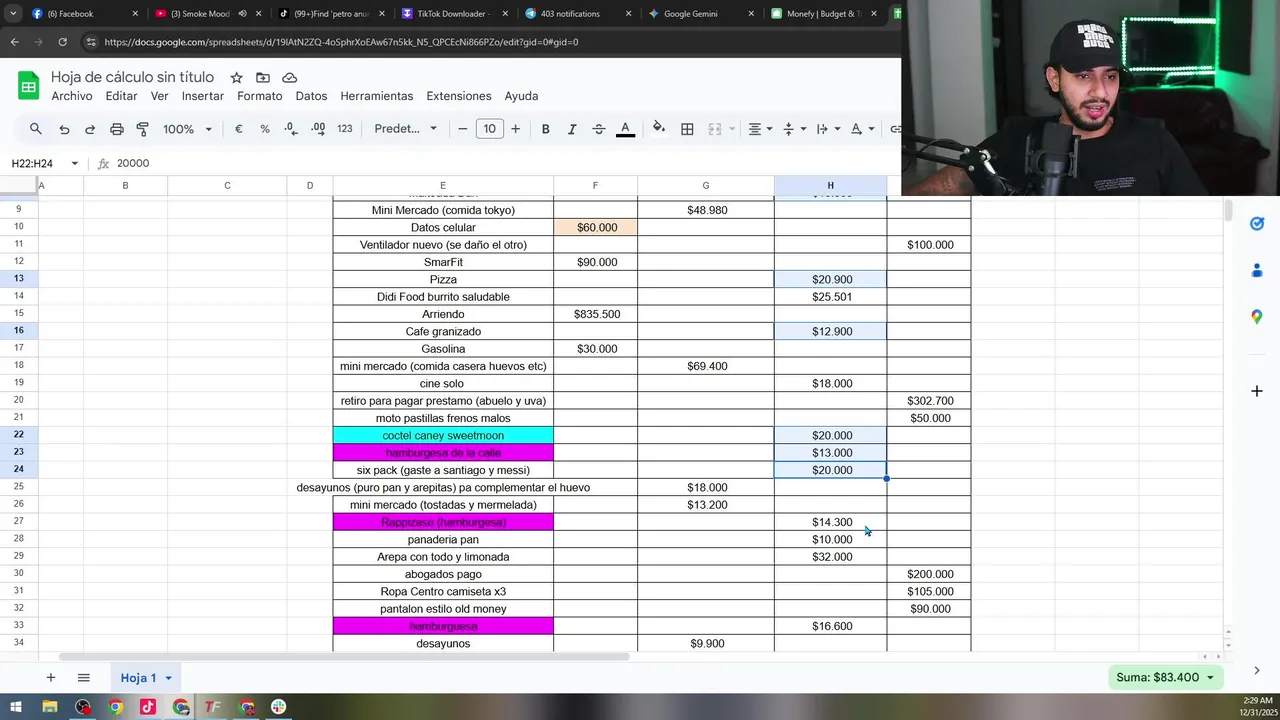This screenshot has height=720, width=1280.
Task: Open the Extensiones menu
Action: [x=459, y=96]
